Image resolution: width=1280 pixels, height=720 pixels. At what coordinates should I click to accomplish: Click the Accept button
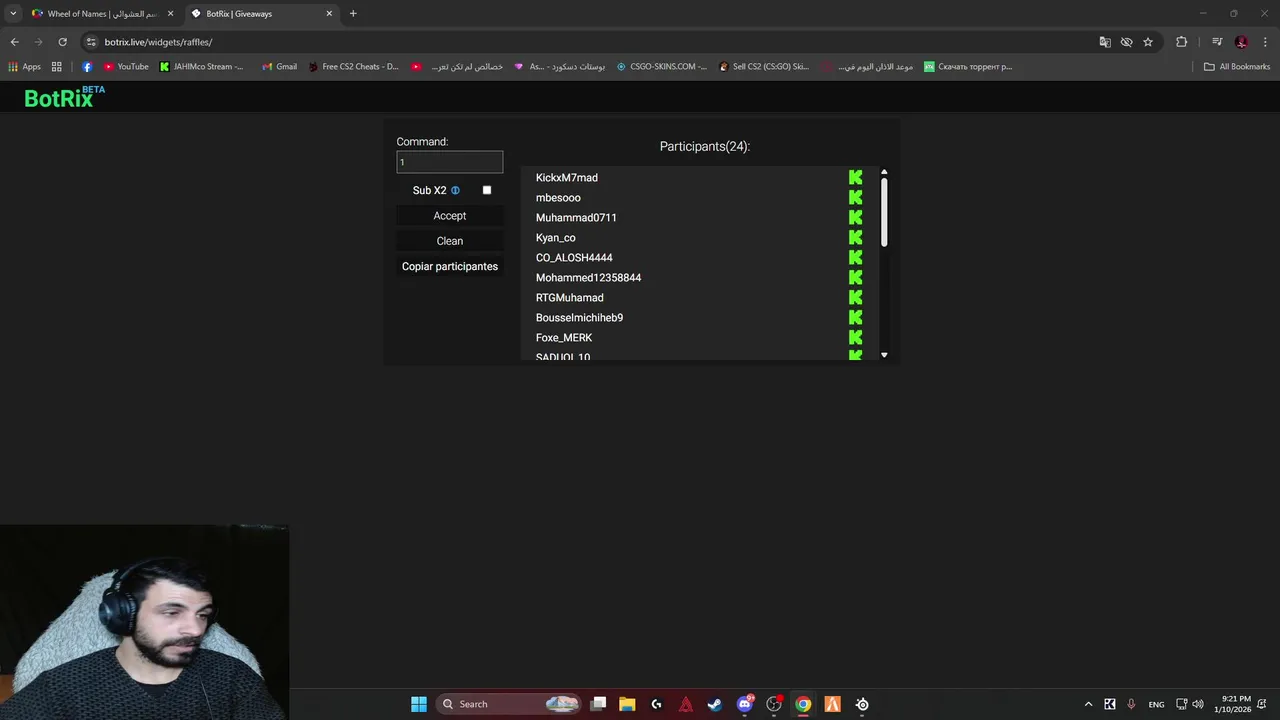450,216
